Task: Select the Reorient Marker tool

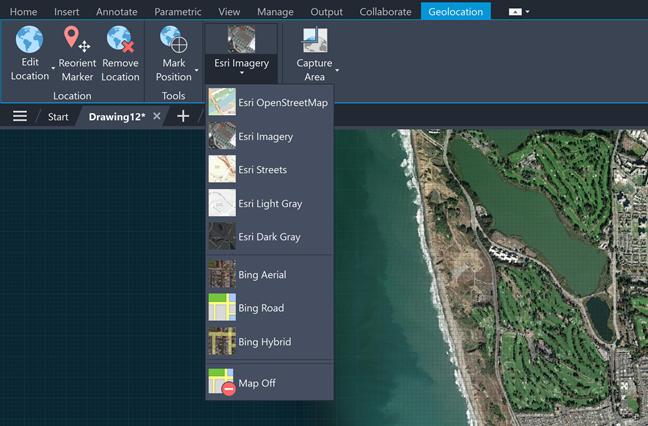Action: point(77,53)
